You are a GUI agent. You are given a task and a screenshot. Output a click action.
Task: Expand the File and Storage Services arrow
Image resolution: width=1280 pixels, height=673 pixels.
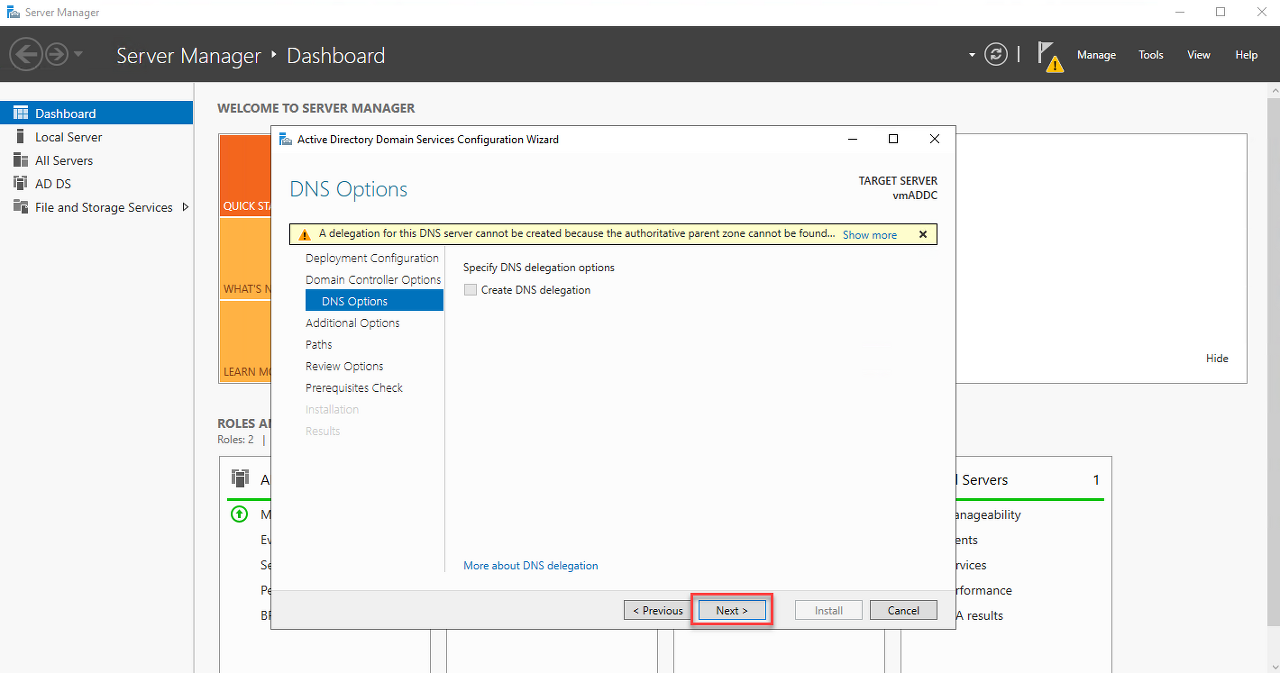tap(185, 207)
